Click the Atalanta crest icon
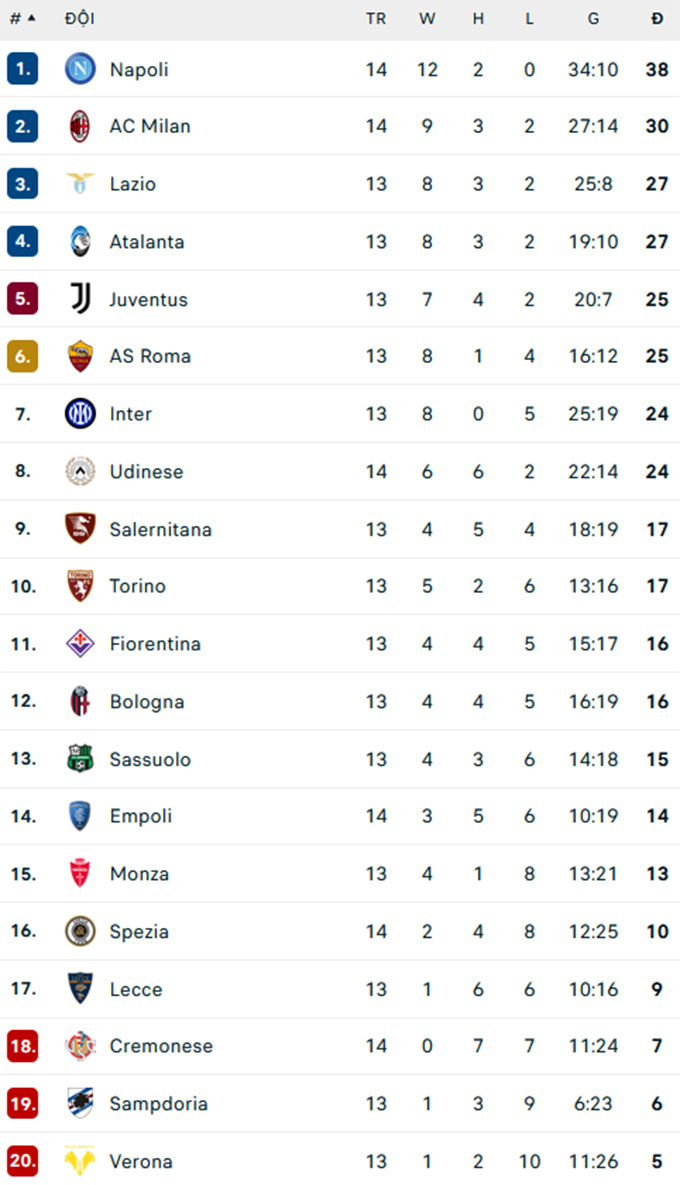 80,241
